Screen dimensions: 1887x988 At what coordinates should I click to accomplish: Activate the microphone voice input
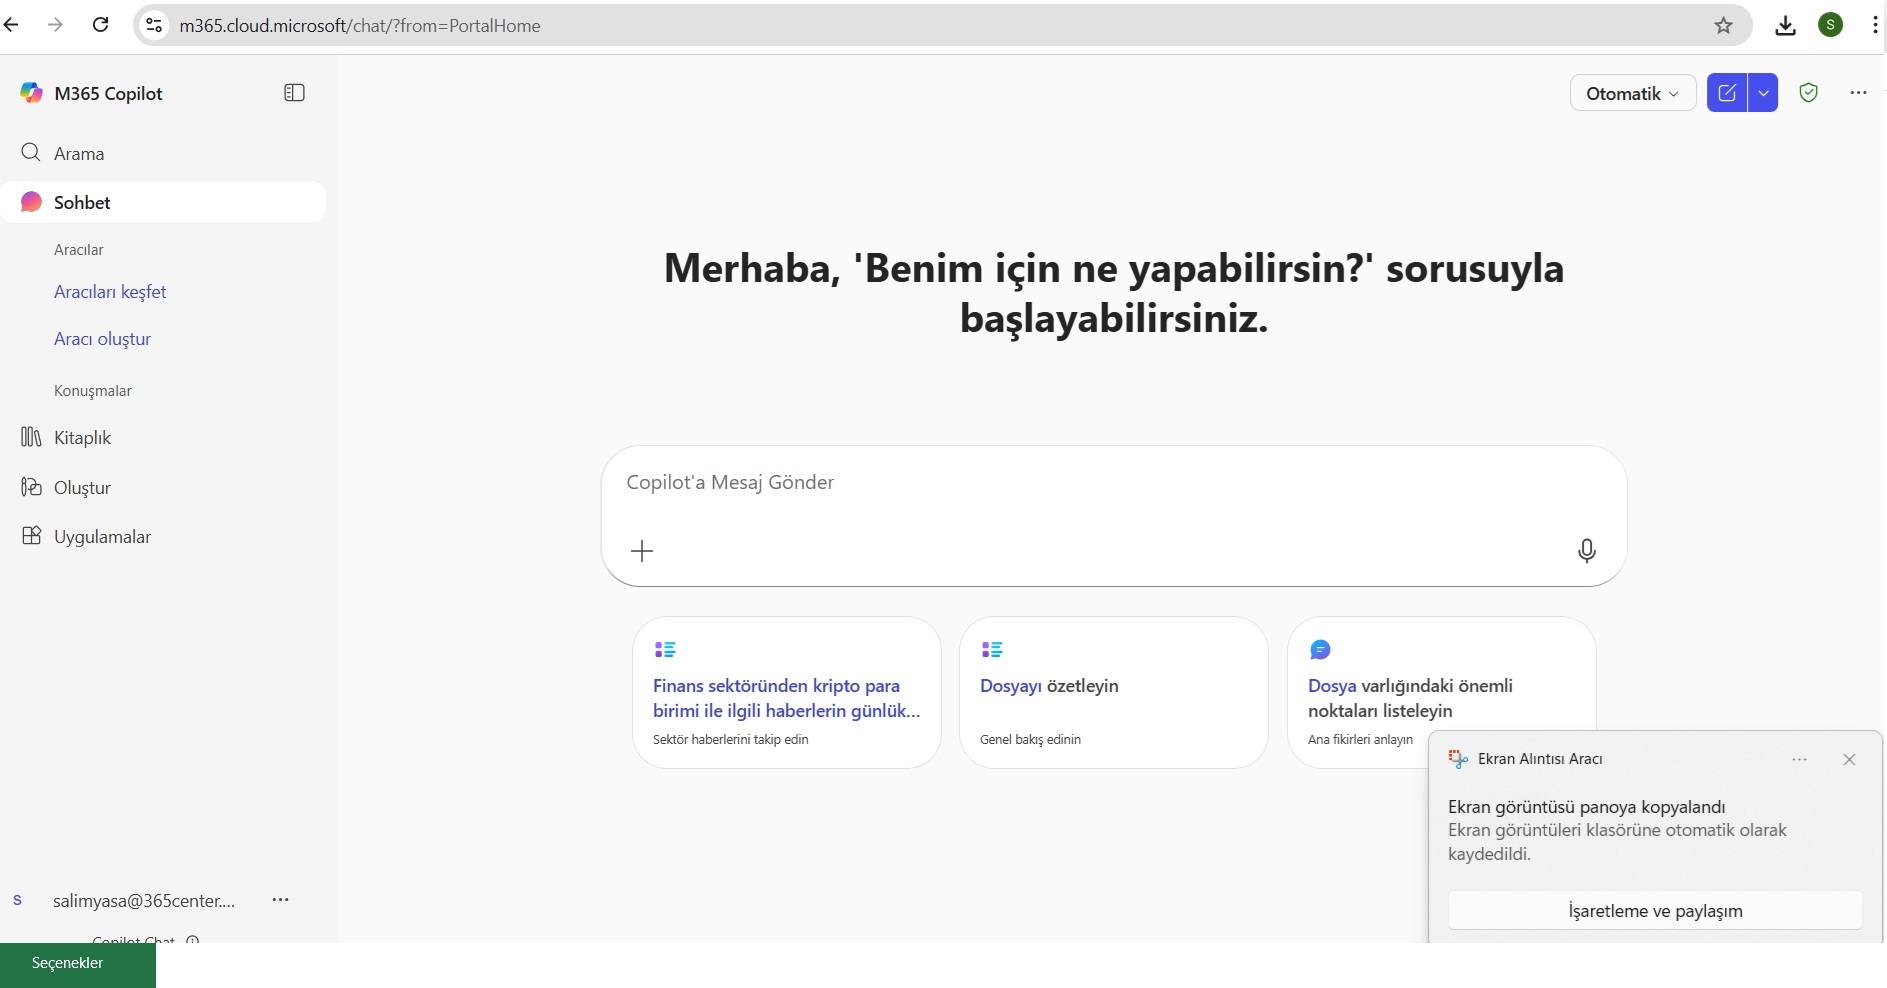click(1587, 551)
